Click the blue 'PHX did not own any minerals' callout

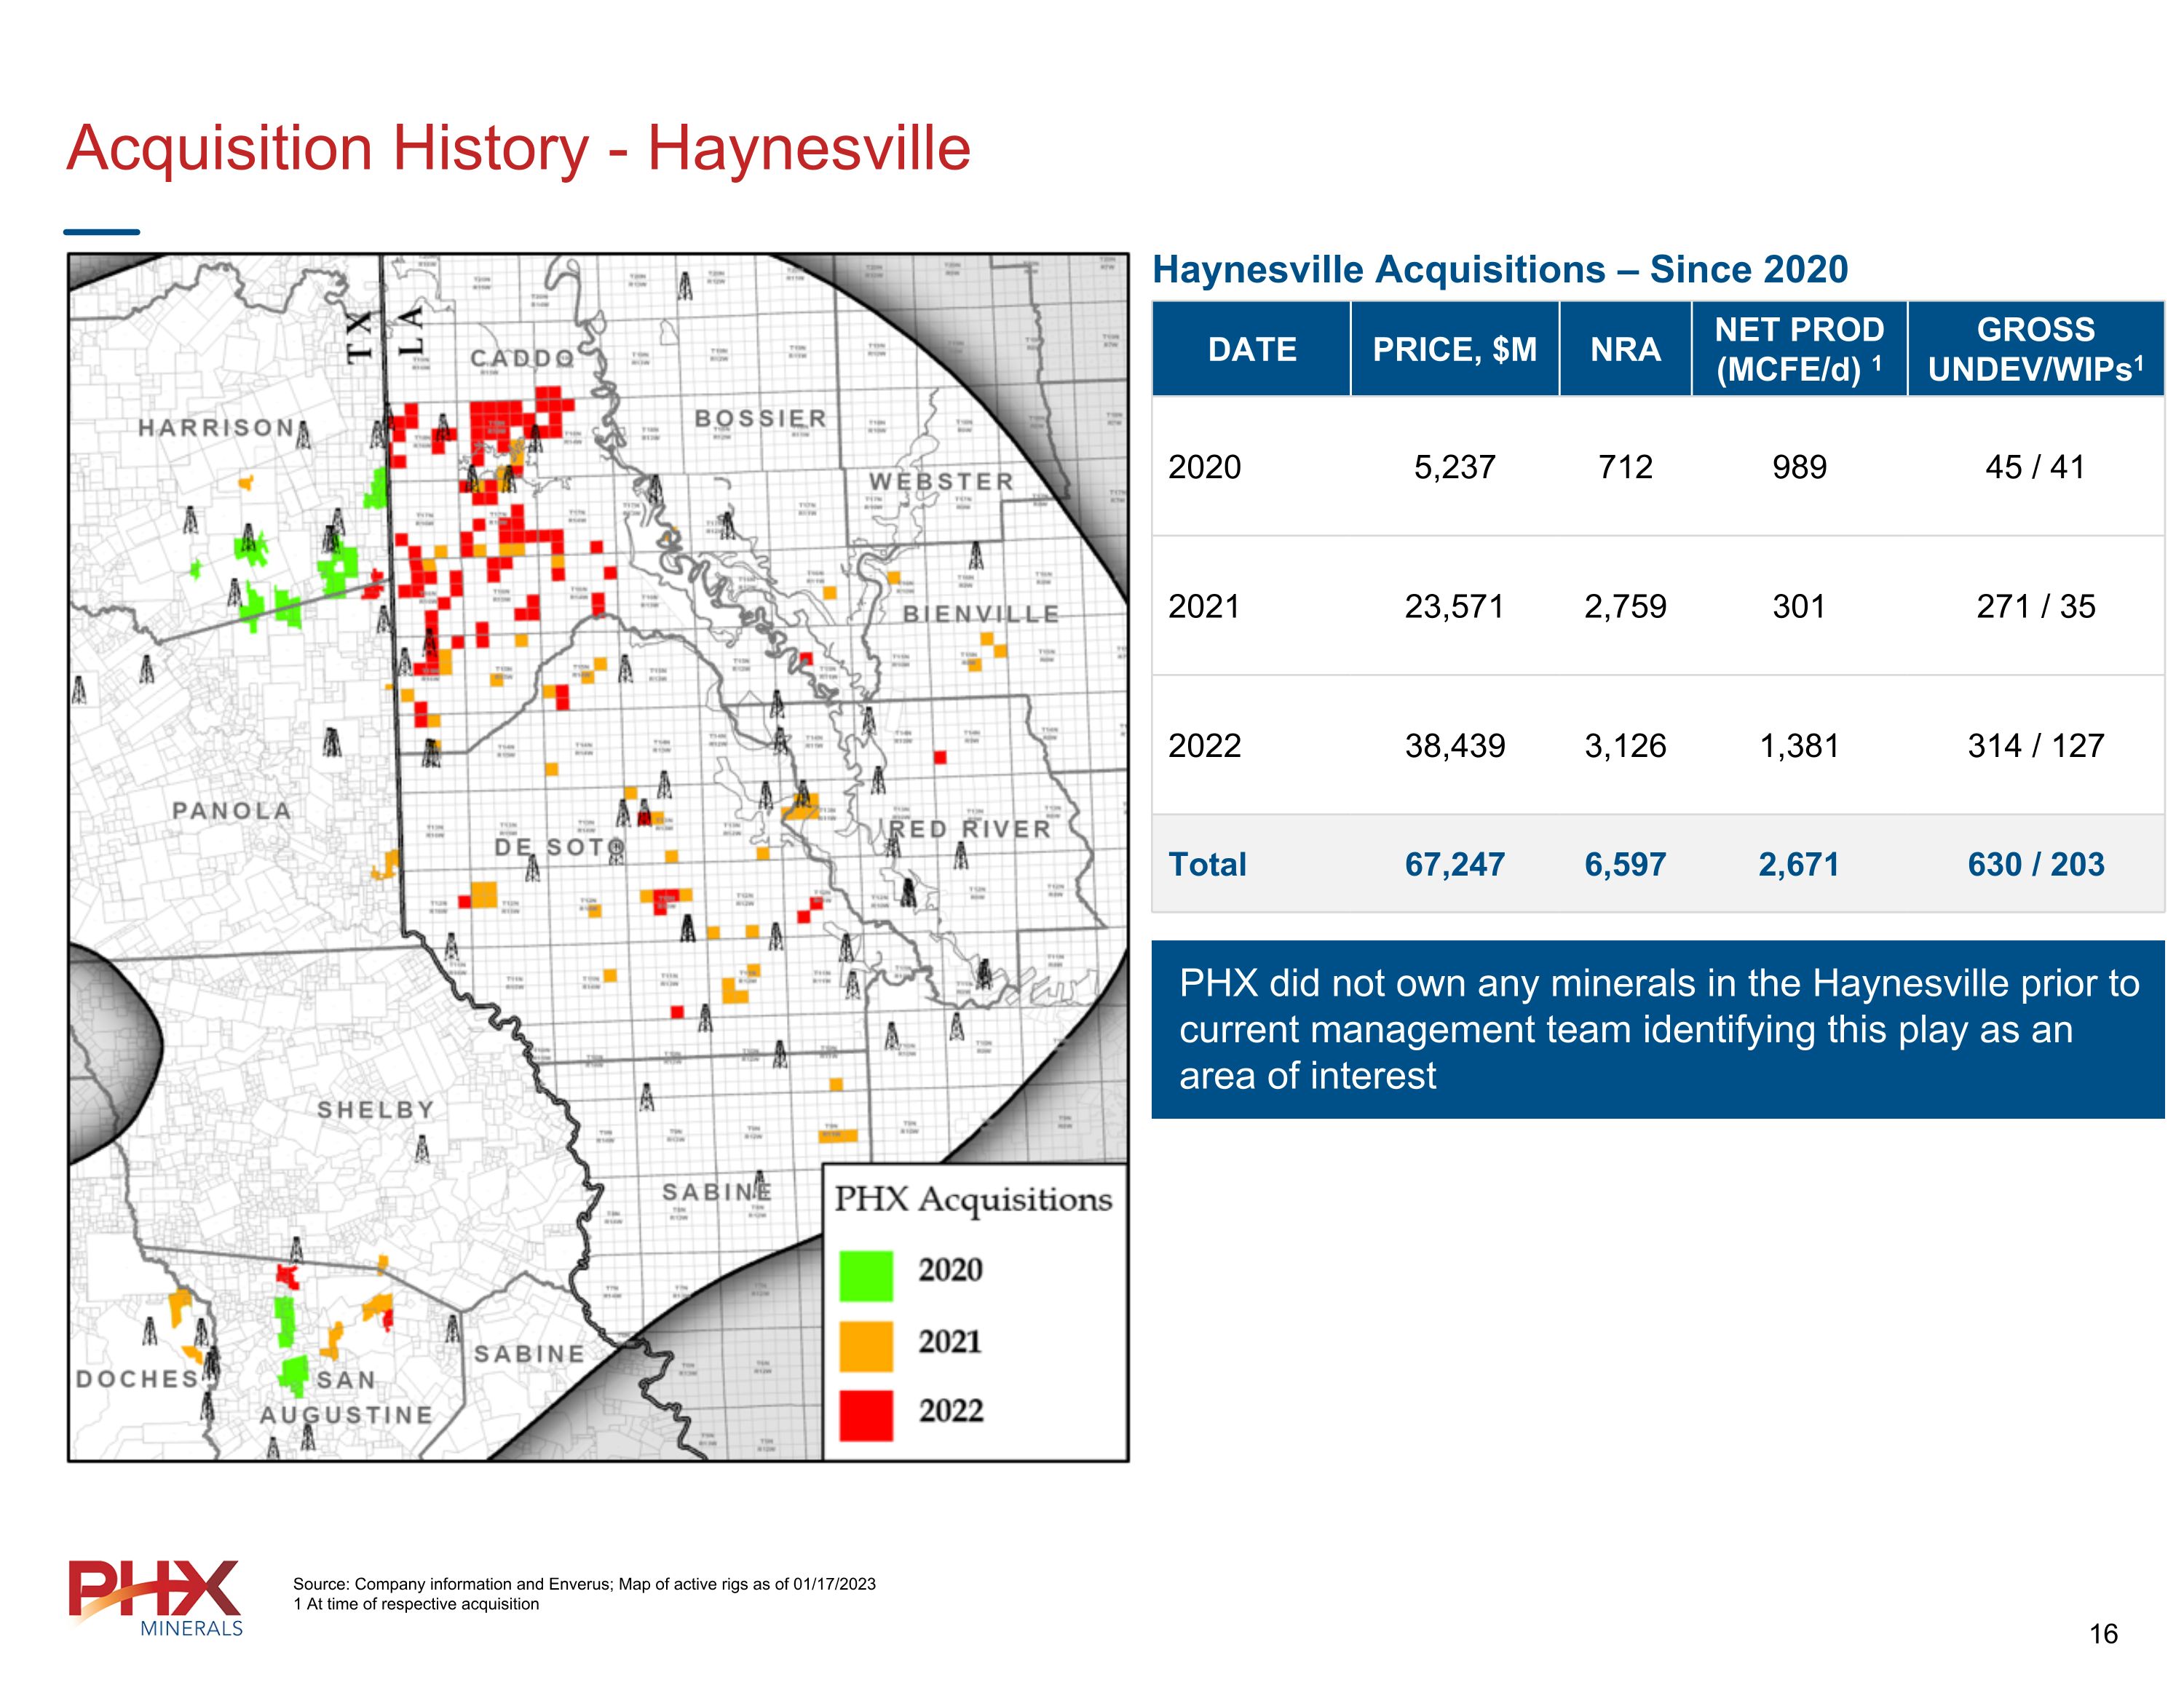1657,1029
